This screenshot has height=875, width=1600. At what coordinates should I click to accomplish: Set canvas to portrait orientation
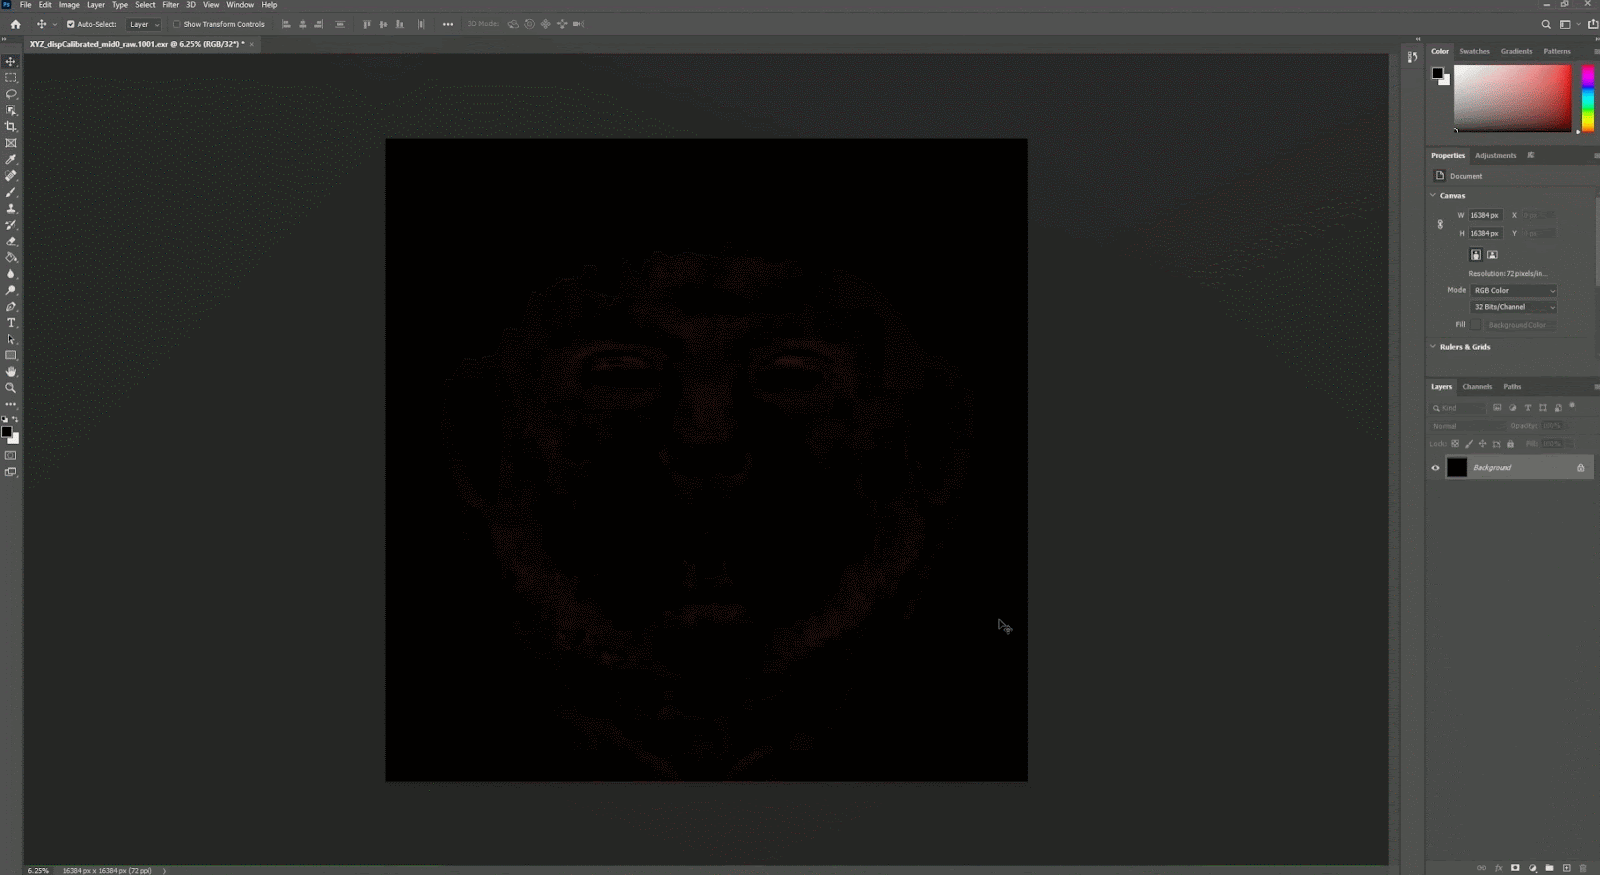point(1475,254)
